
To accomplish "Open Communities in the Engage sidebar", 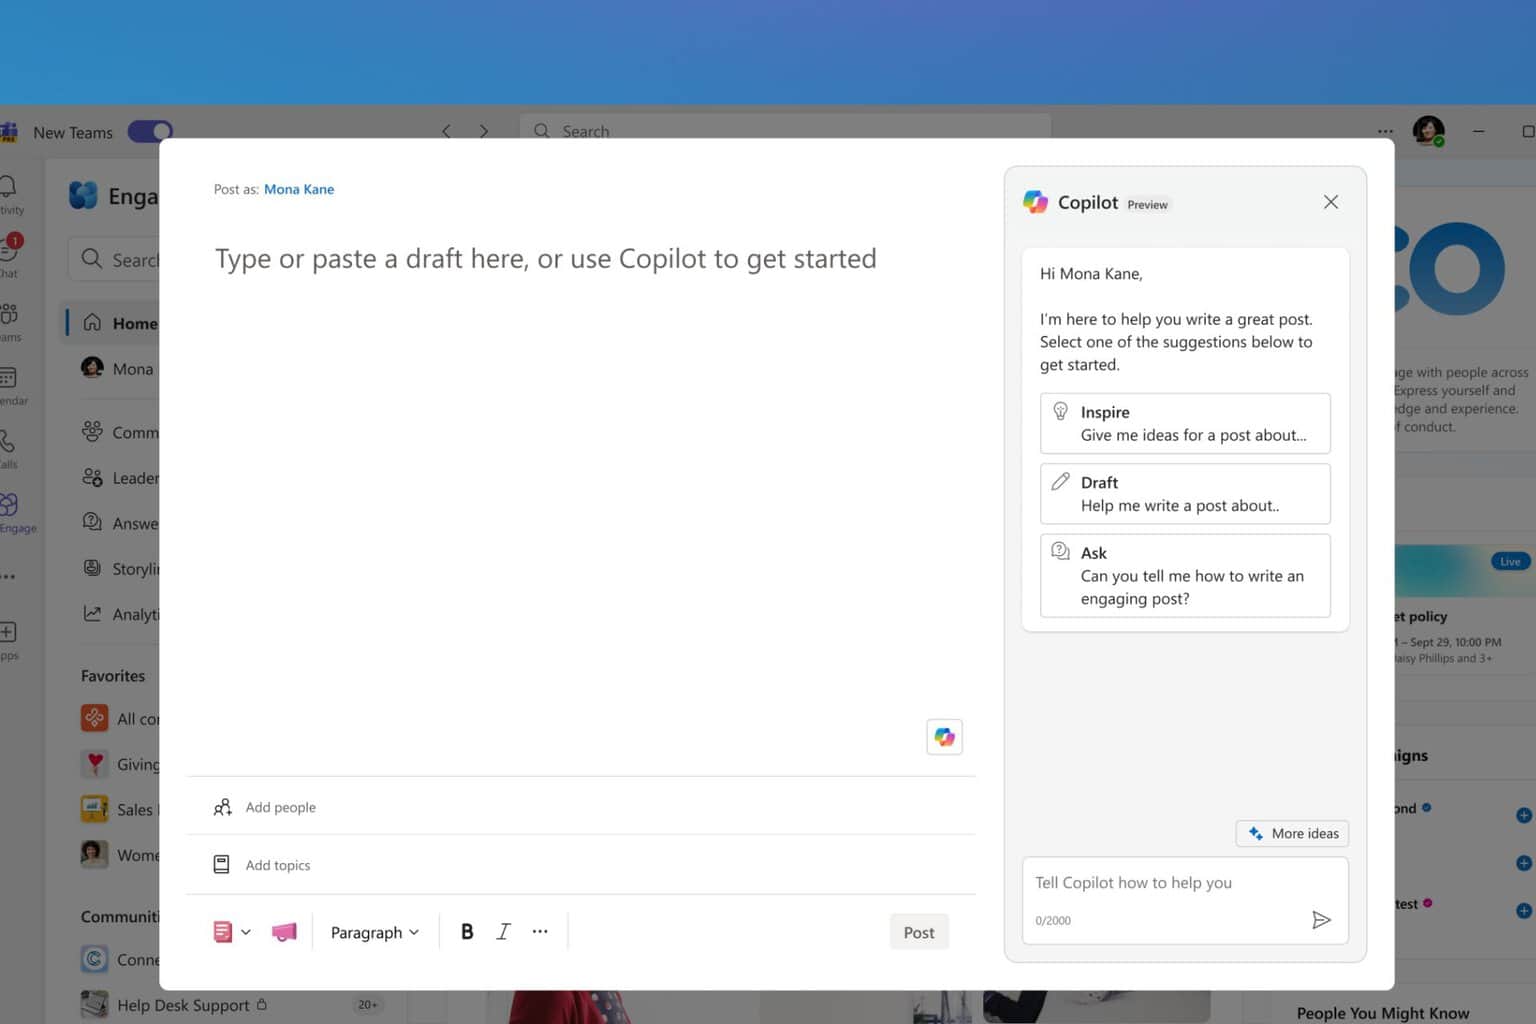I will (x=120, y=432).
